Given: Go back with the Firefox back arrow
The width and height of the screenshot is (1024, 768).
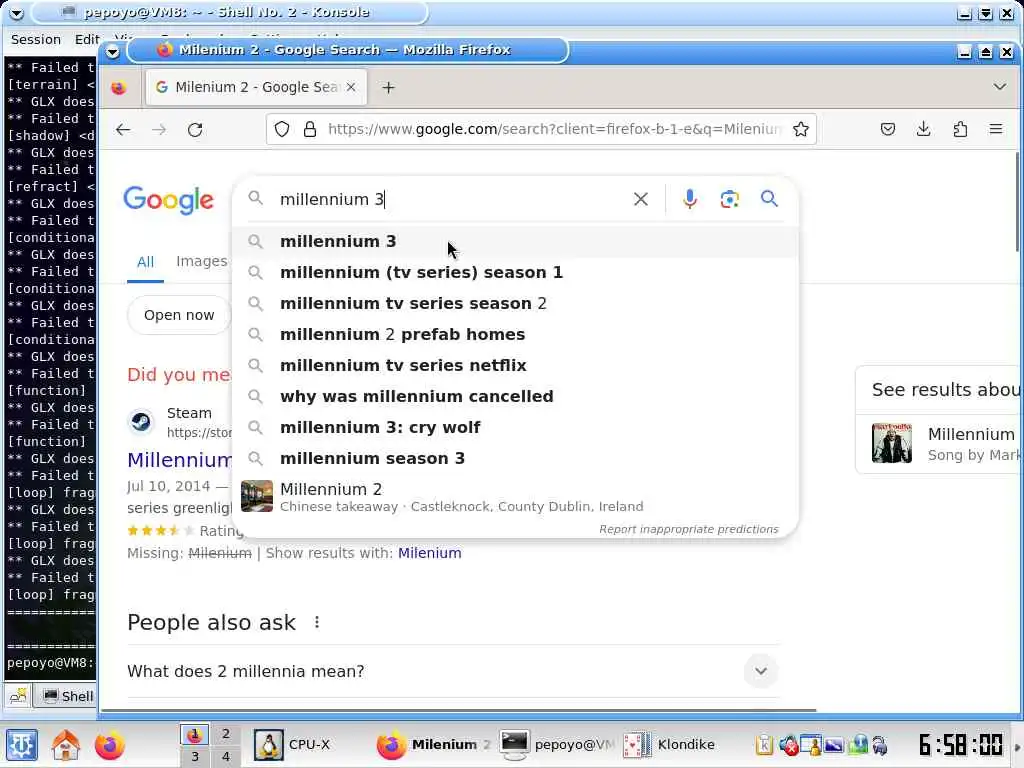Looking at the screenshot, I should point(123,129).
